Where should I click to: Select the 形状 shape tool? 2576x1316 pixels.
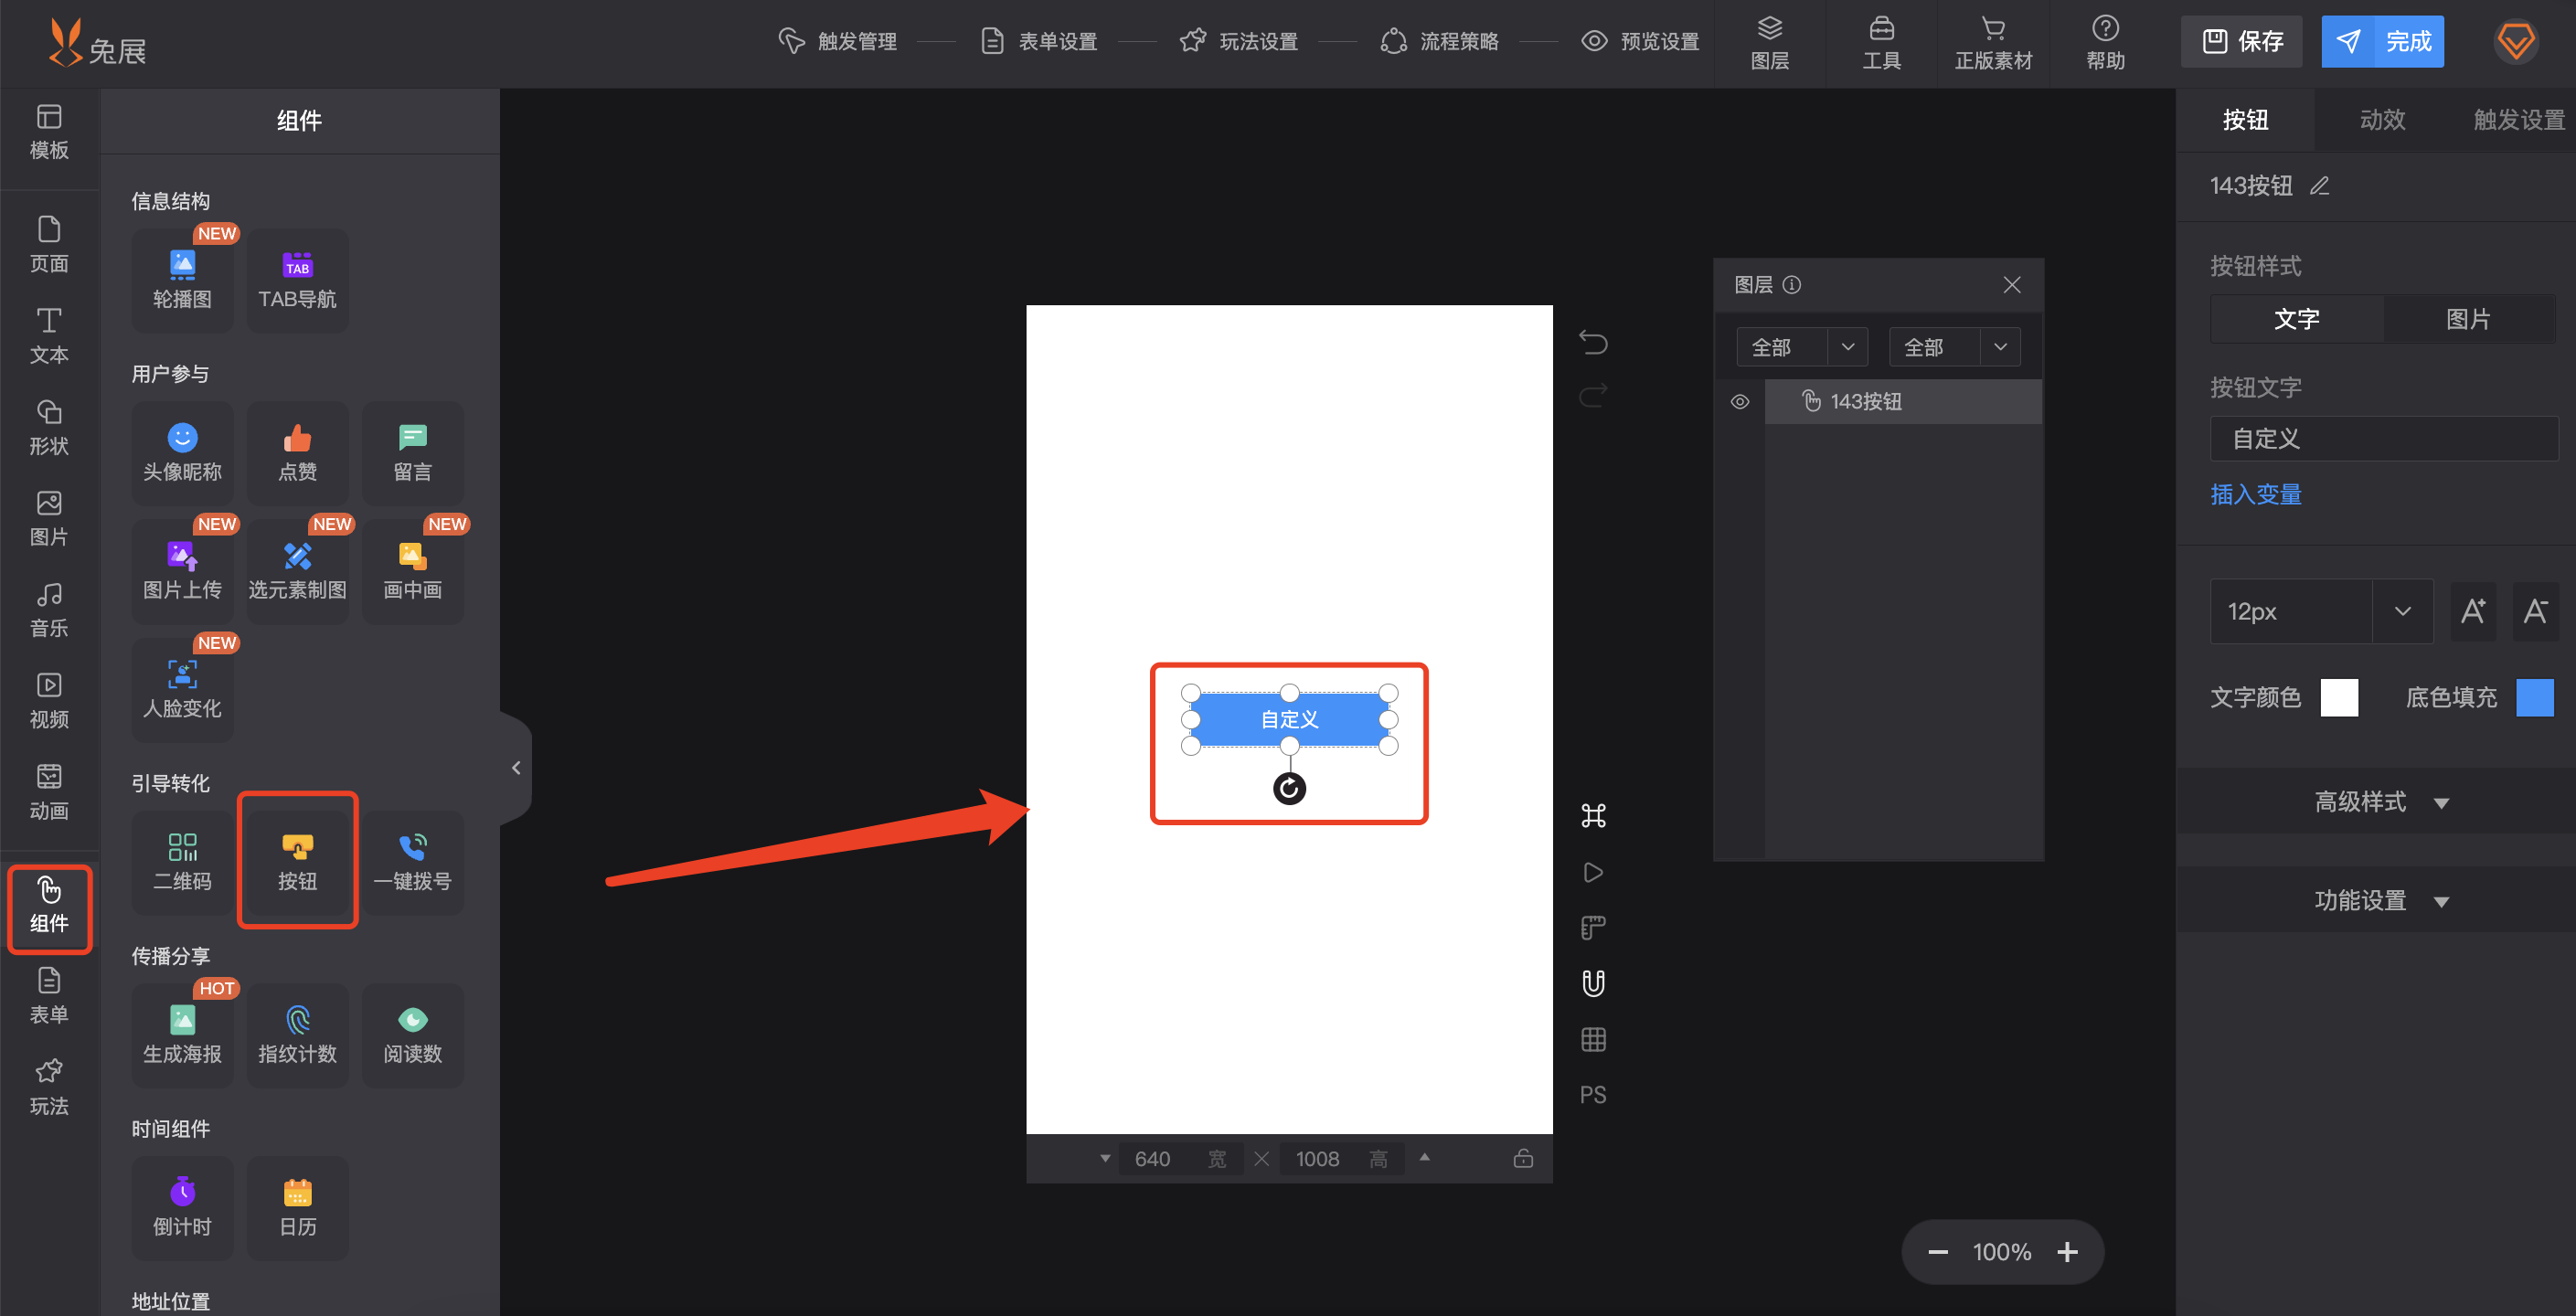coord(49,427)
